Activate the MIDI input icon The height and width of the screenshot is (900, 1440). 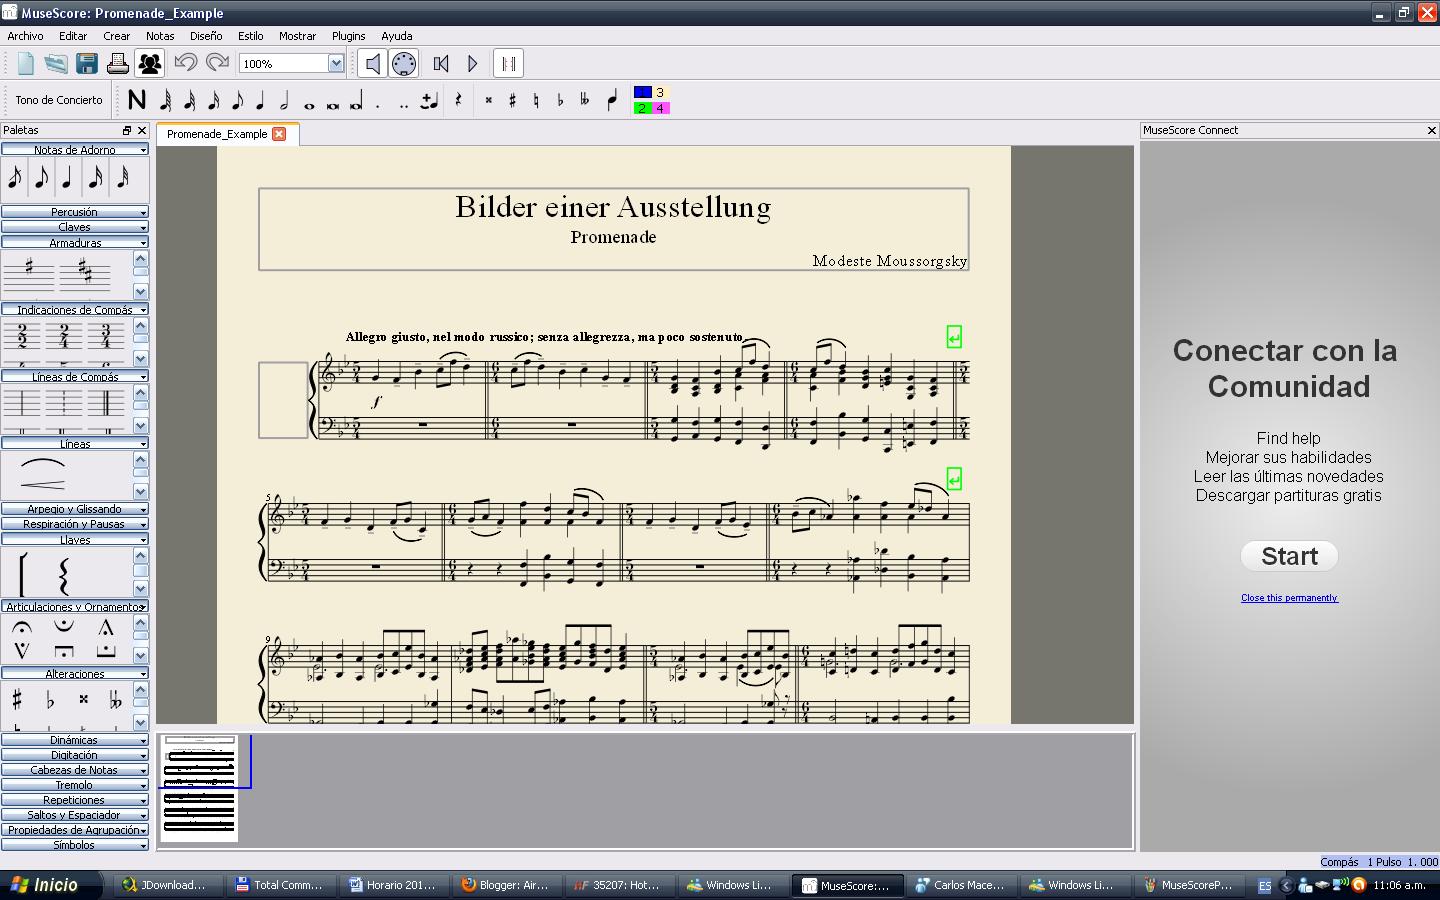click(x=403, y=63)
